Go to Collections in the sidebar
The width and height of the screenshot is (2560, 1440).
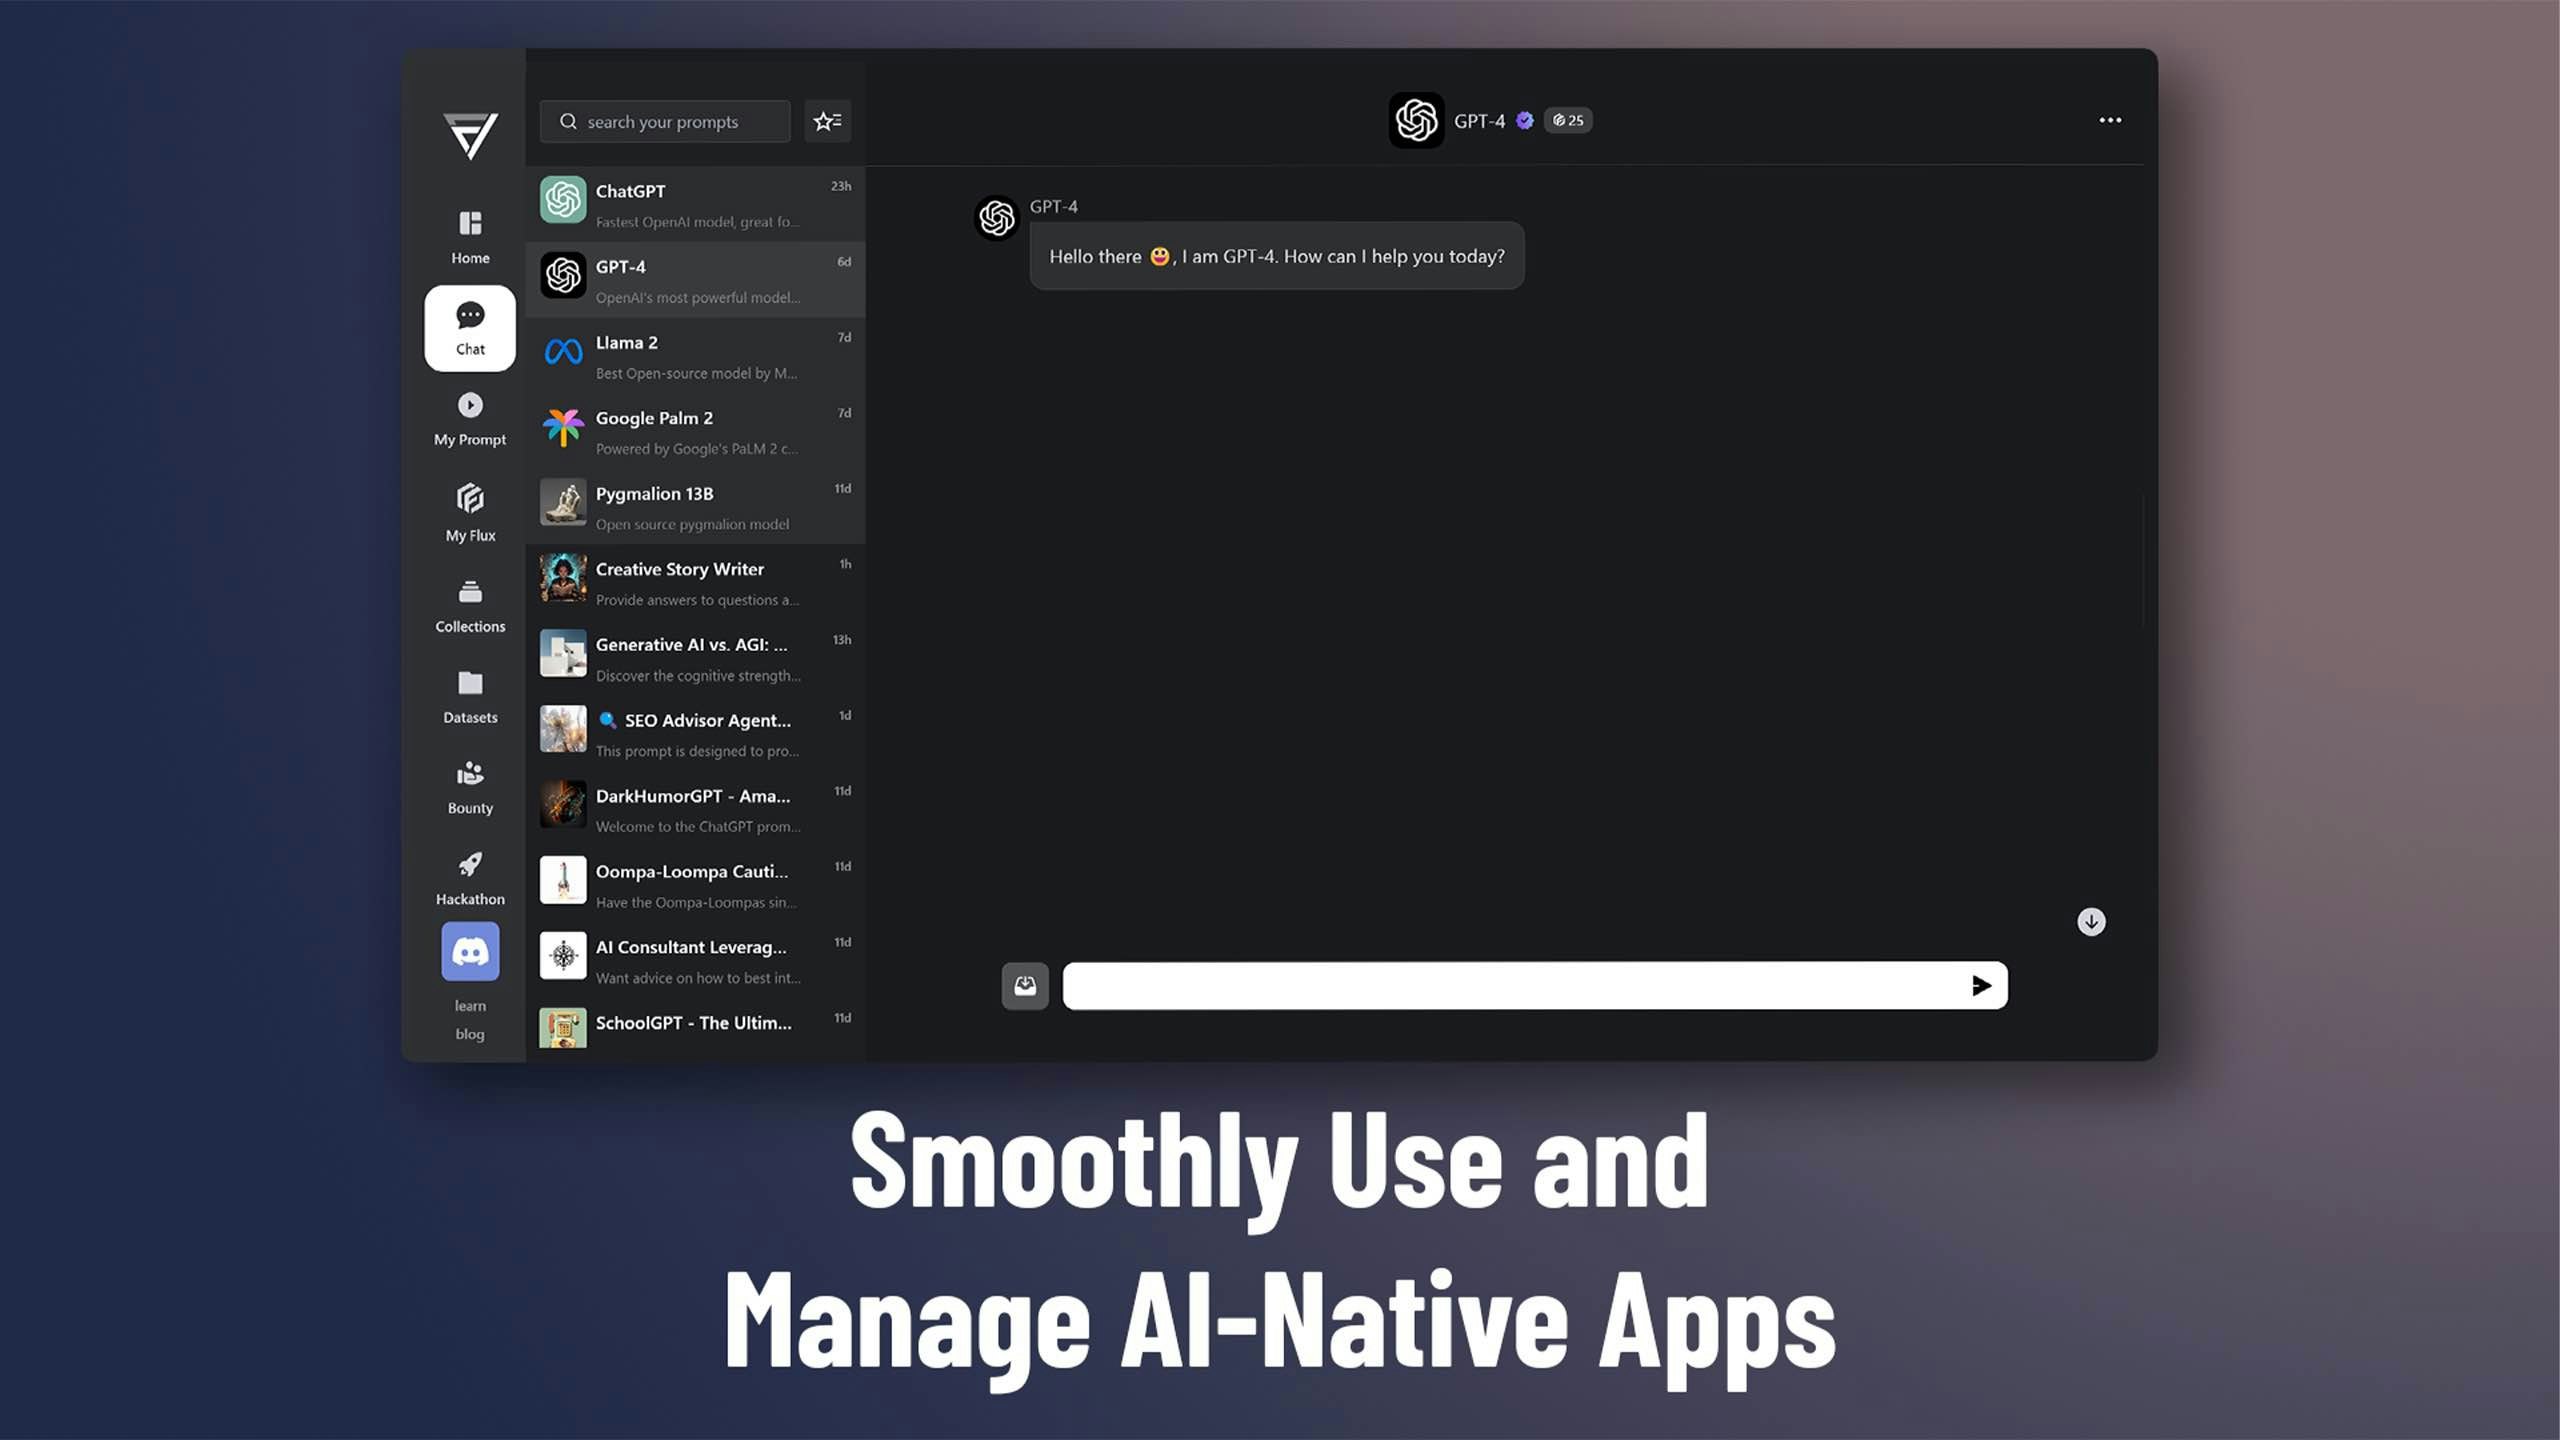point(470,605)
